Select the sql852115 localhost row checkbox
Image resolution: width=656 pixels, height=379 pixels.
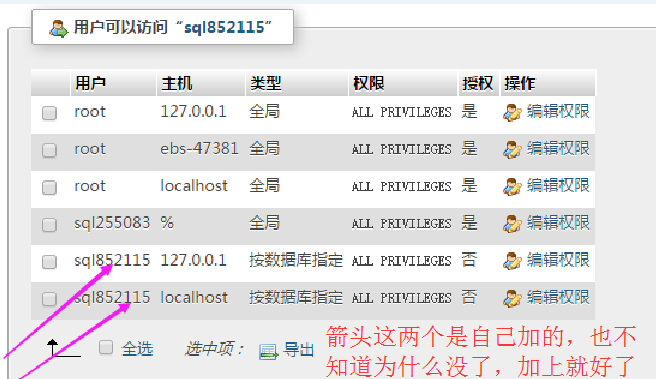(49, 299)
